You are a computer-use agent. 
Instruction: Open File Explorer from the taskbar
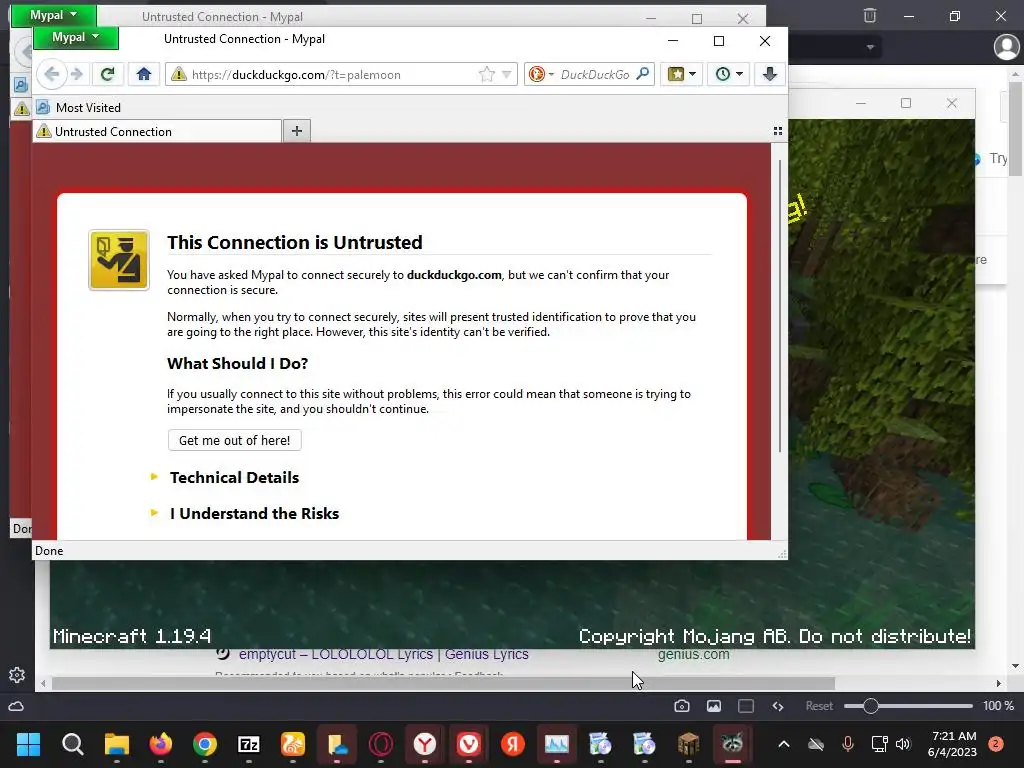[x=117, y=744]
